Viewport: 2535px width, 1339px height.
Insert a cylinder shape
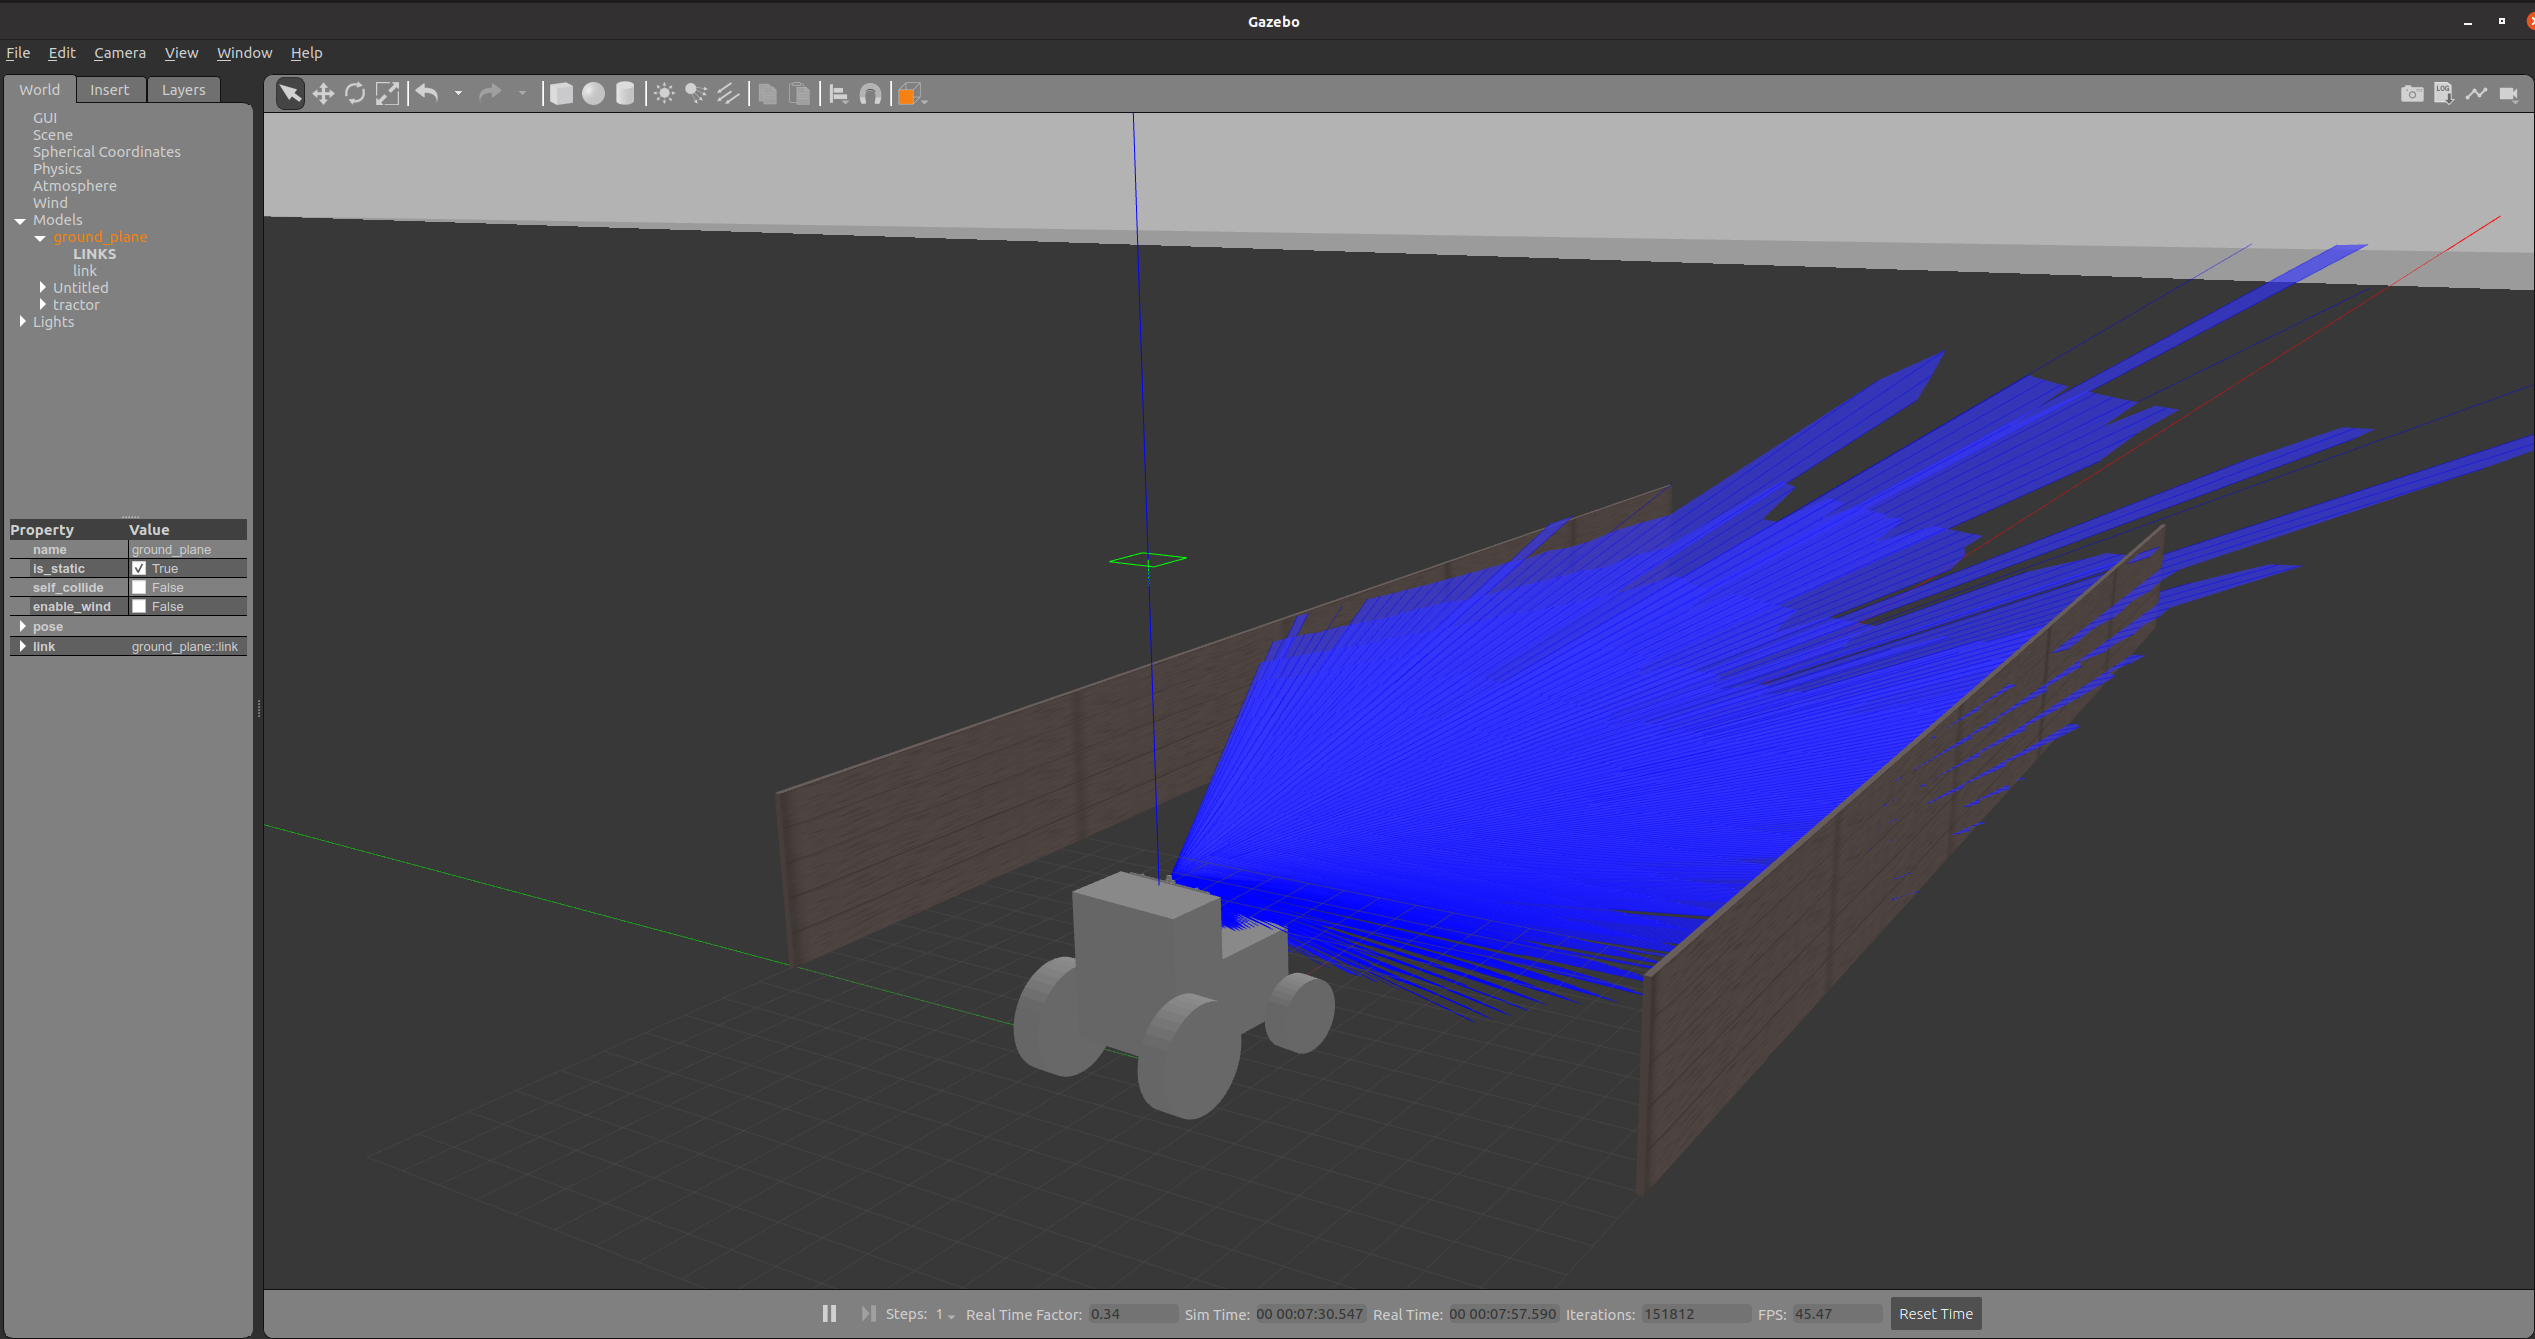click(625, 94)
